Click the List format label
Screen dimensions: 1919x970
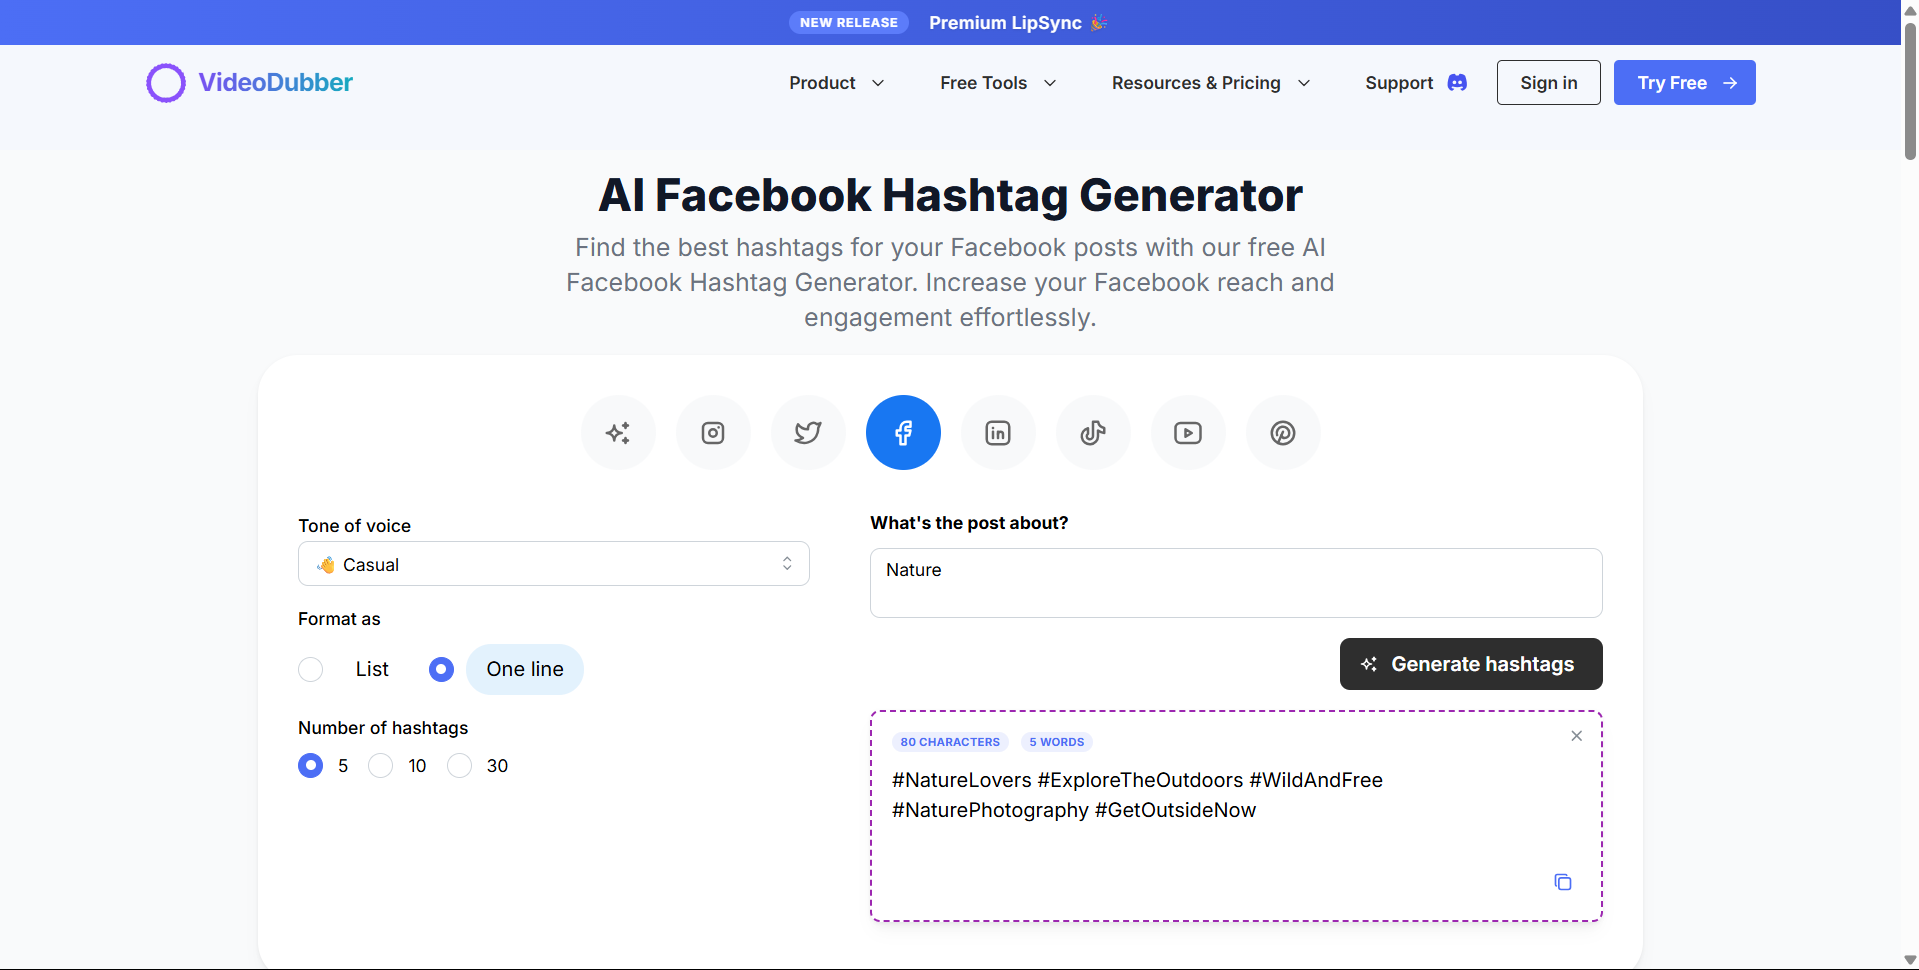(372, 669)
